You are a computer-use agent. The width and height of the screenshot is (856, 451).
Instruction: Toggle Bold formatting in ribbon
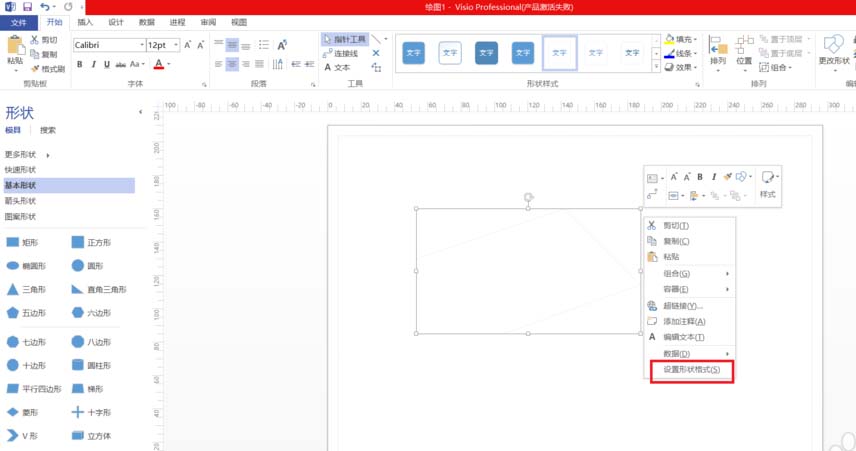pos(80,64)
